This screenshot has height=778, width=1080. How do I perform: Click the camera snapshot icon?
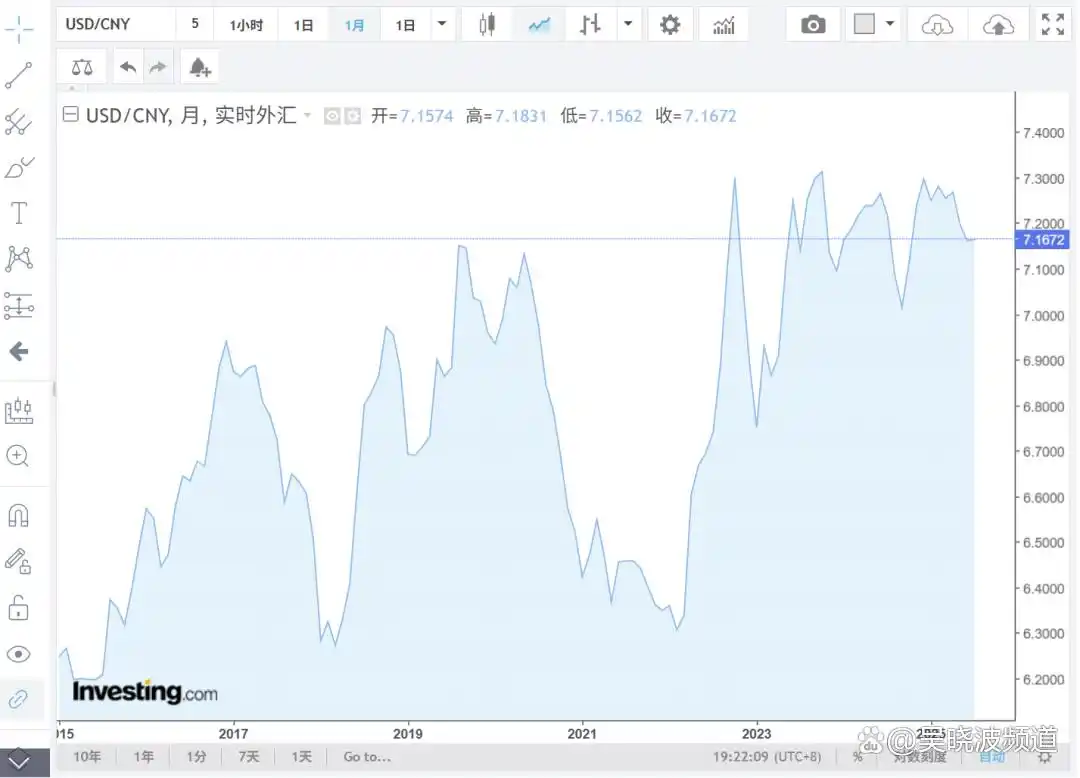813,25
